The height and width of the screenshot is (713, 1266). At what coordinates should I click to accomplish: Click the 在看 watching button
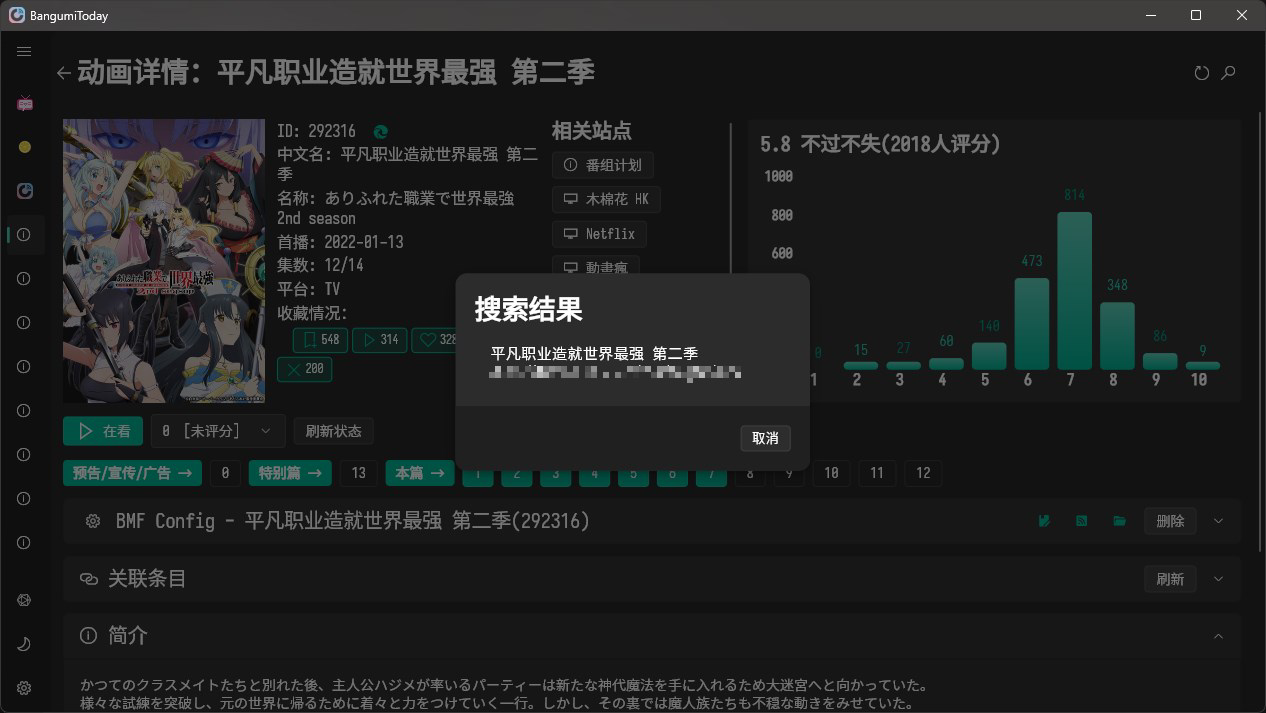pyautogui.click(x=103, y=431)
